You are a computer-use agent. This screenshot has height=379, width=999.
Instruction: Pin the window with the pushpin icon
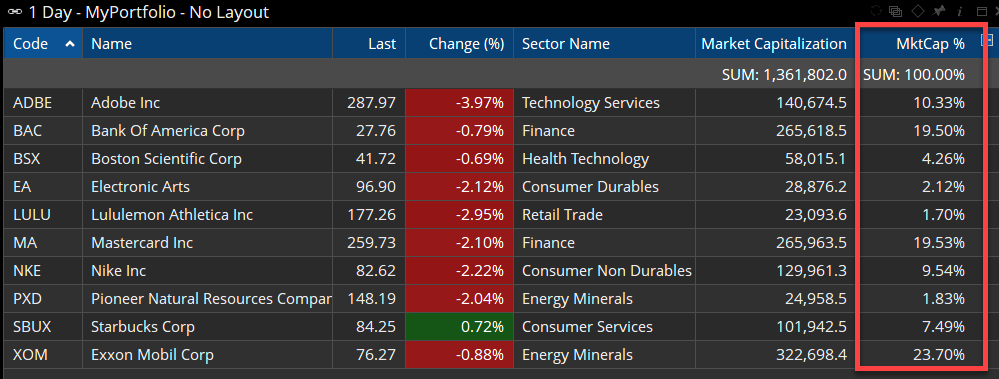[938, 11]
